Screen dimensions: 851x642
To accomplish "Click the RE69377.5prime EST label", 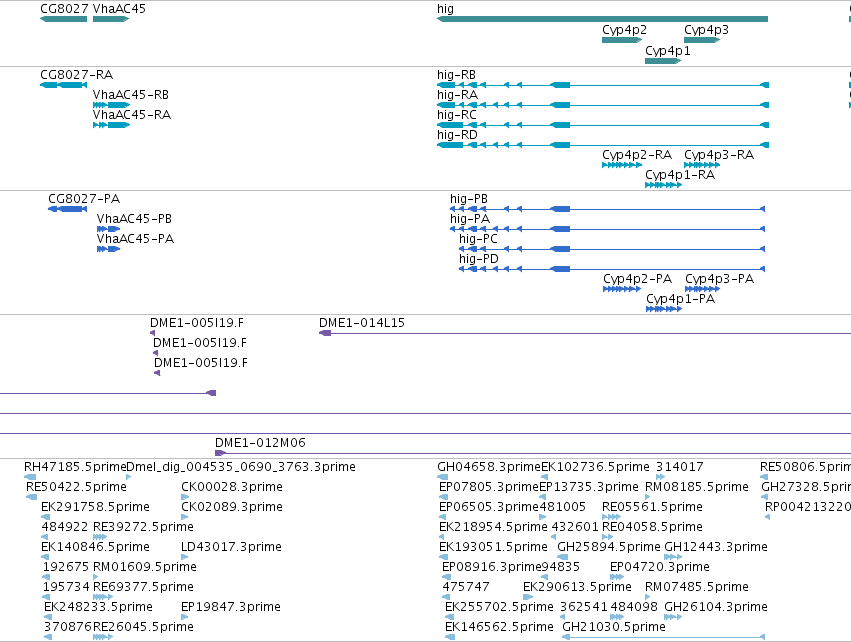I will pyautogui.click(x=143, y=587).
